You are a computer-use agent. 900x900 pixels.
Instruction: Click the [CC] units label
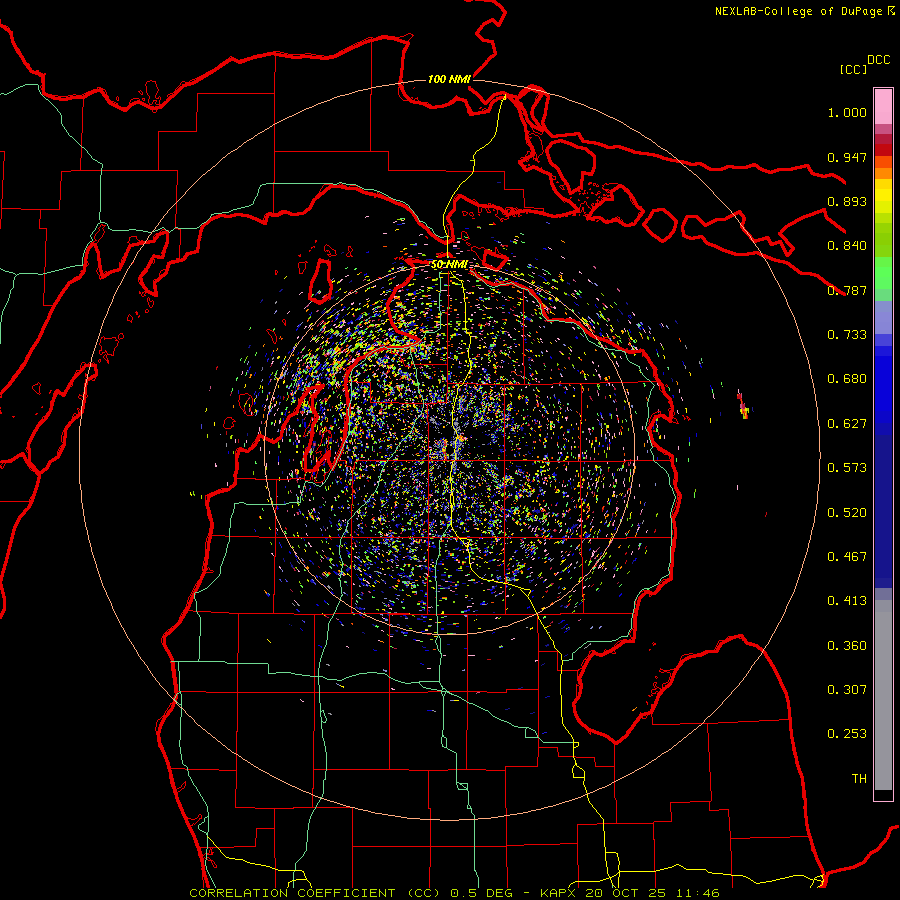click(x=853, y=69)
